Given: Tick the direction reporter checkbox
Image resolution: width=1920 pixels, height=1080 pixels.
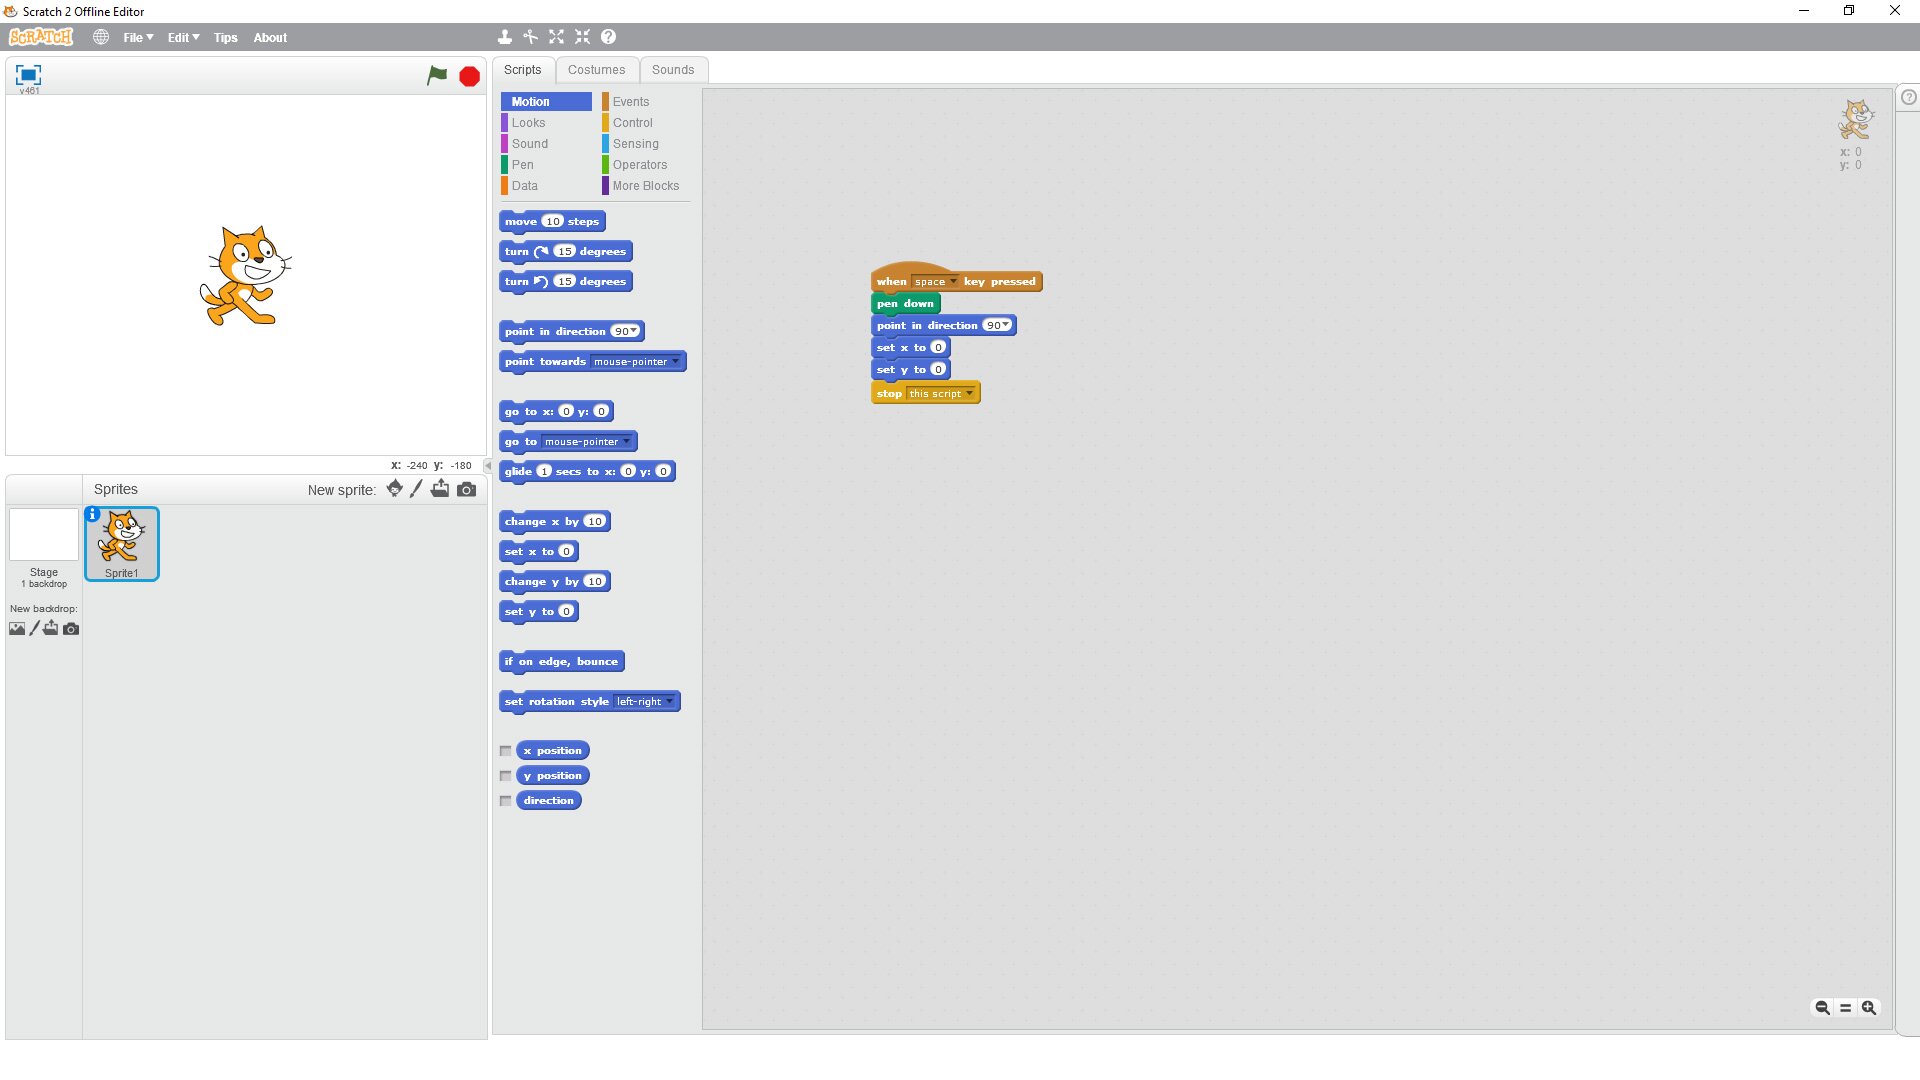Looking at the screenshot, I should click(x=506, y=801).
